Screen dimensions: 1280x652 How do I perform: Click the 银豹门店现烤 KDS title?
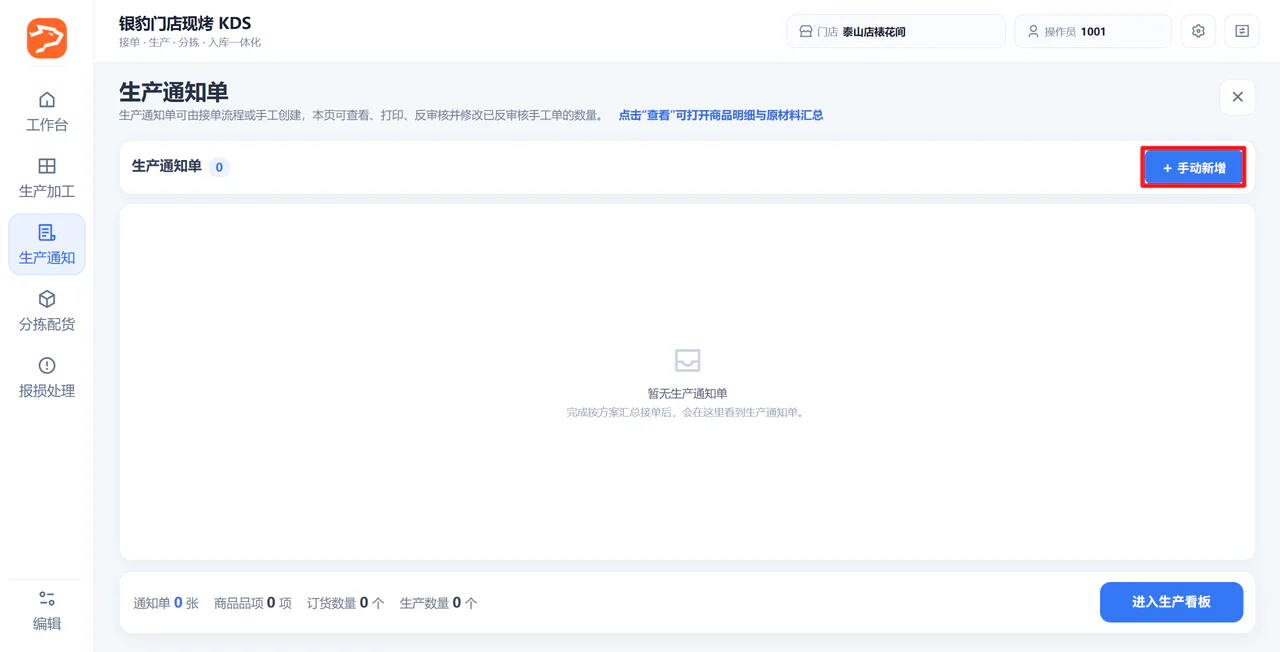click(x=185, y=23)
